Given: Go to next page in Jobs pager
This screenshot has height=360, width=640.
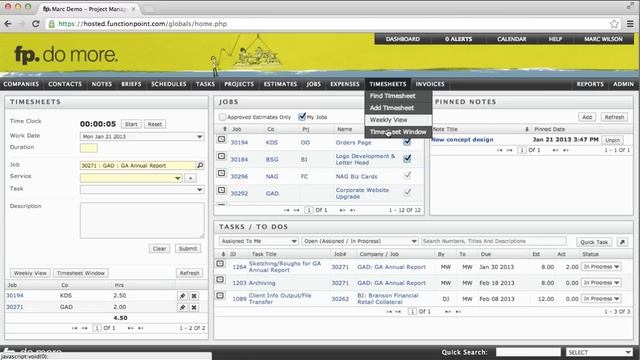Looking at the screenshot, I should point(342,210).
